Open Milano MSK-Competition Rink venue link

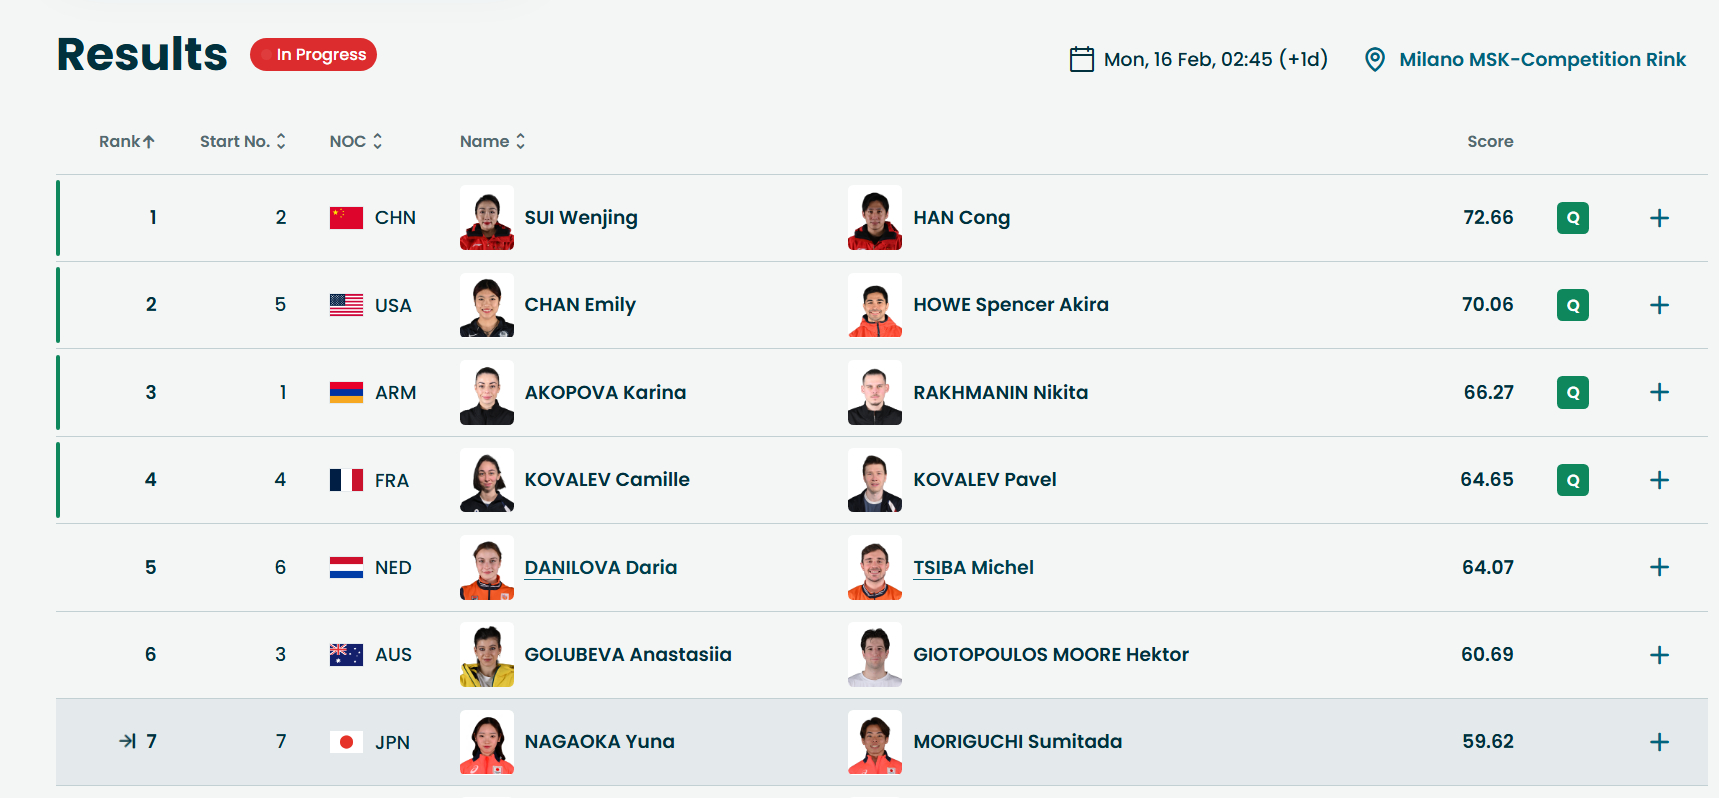tap(1542, 59)
